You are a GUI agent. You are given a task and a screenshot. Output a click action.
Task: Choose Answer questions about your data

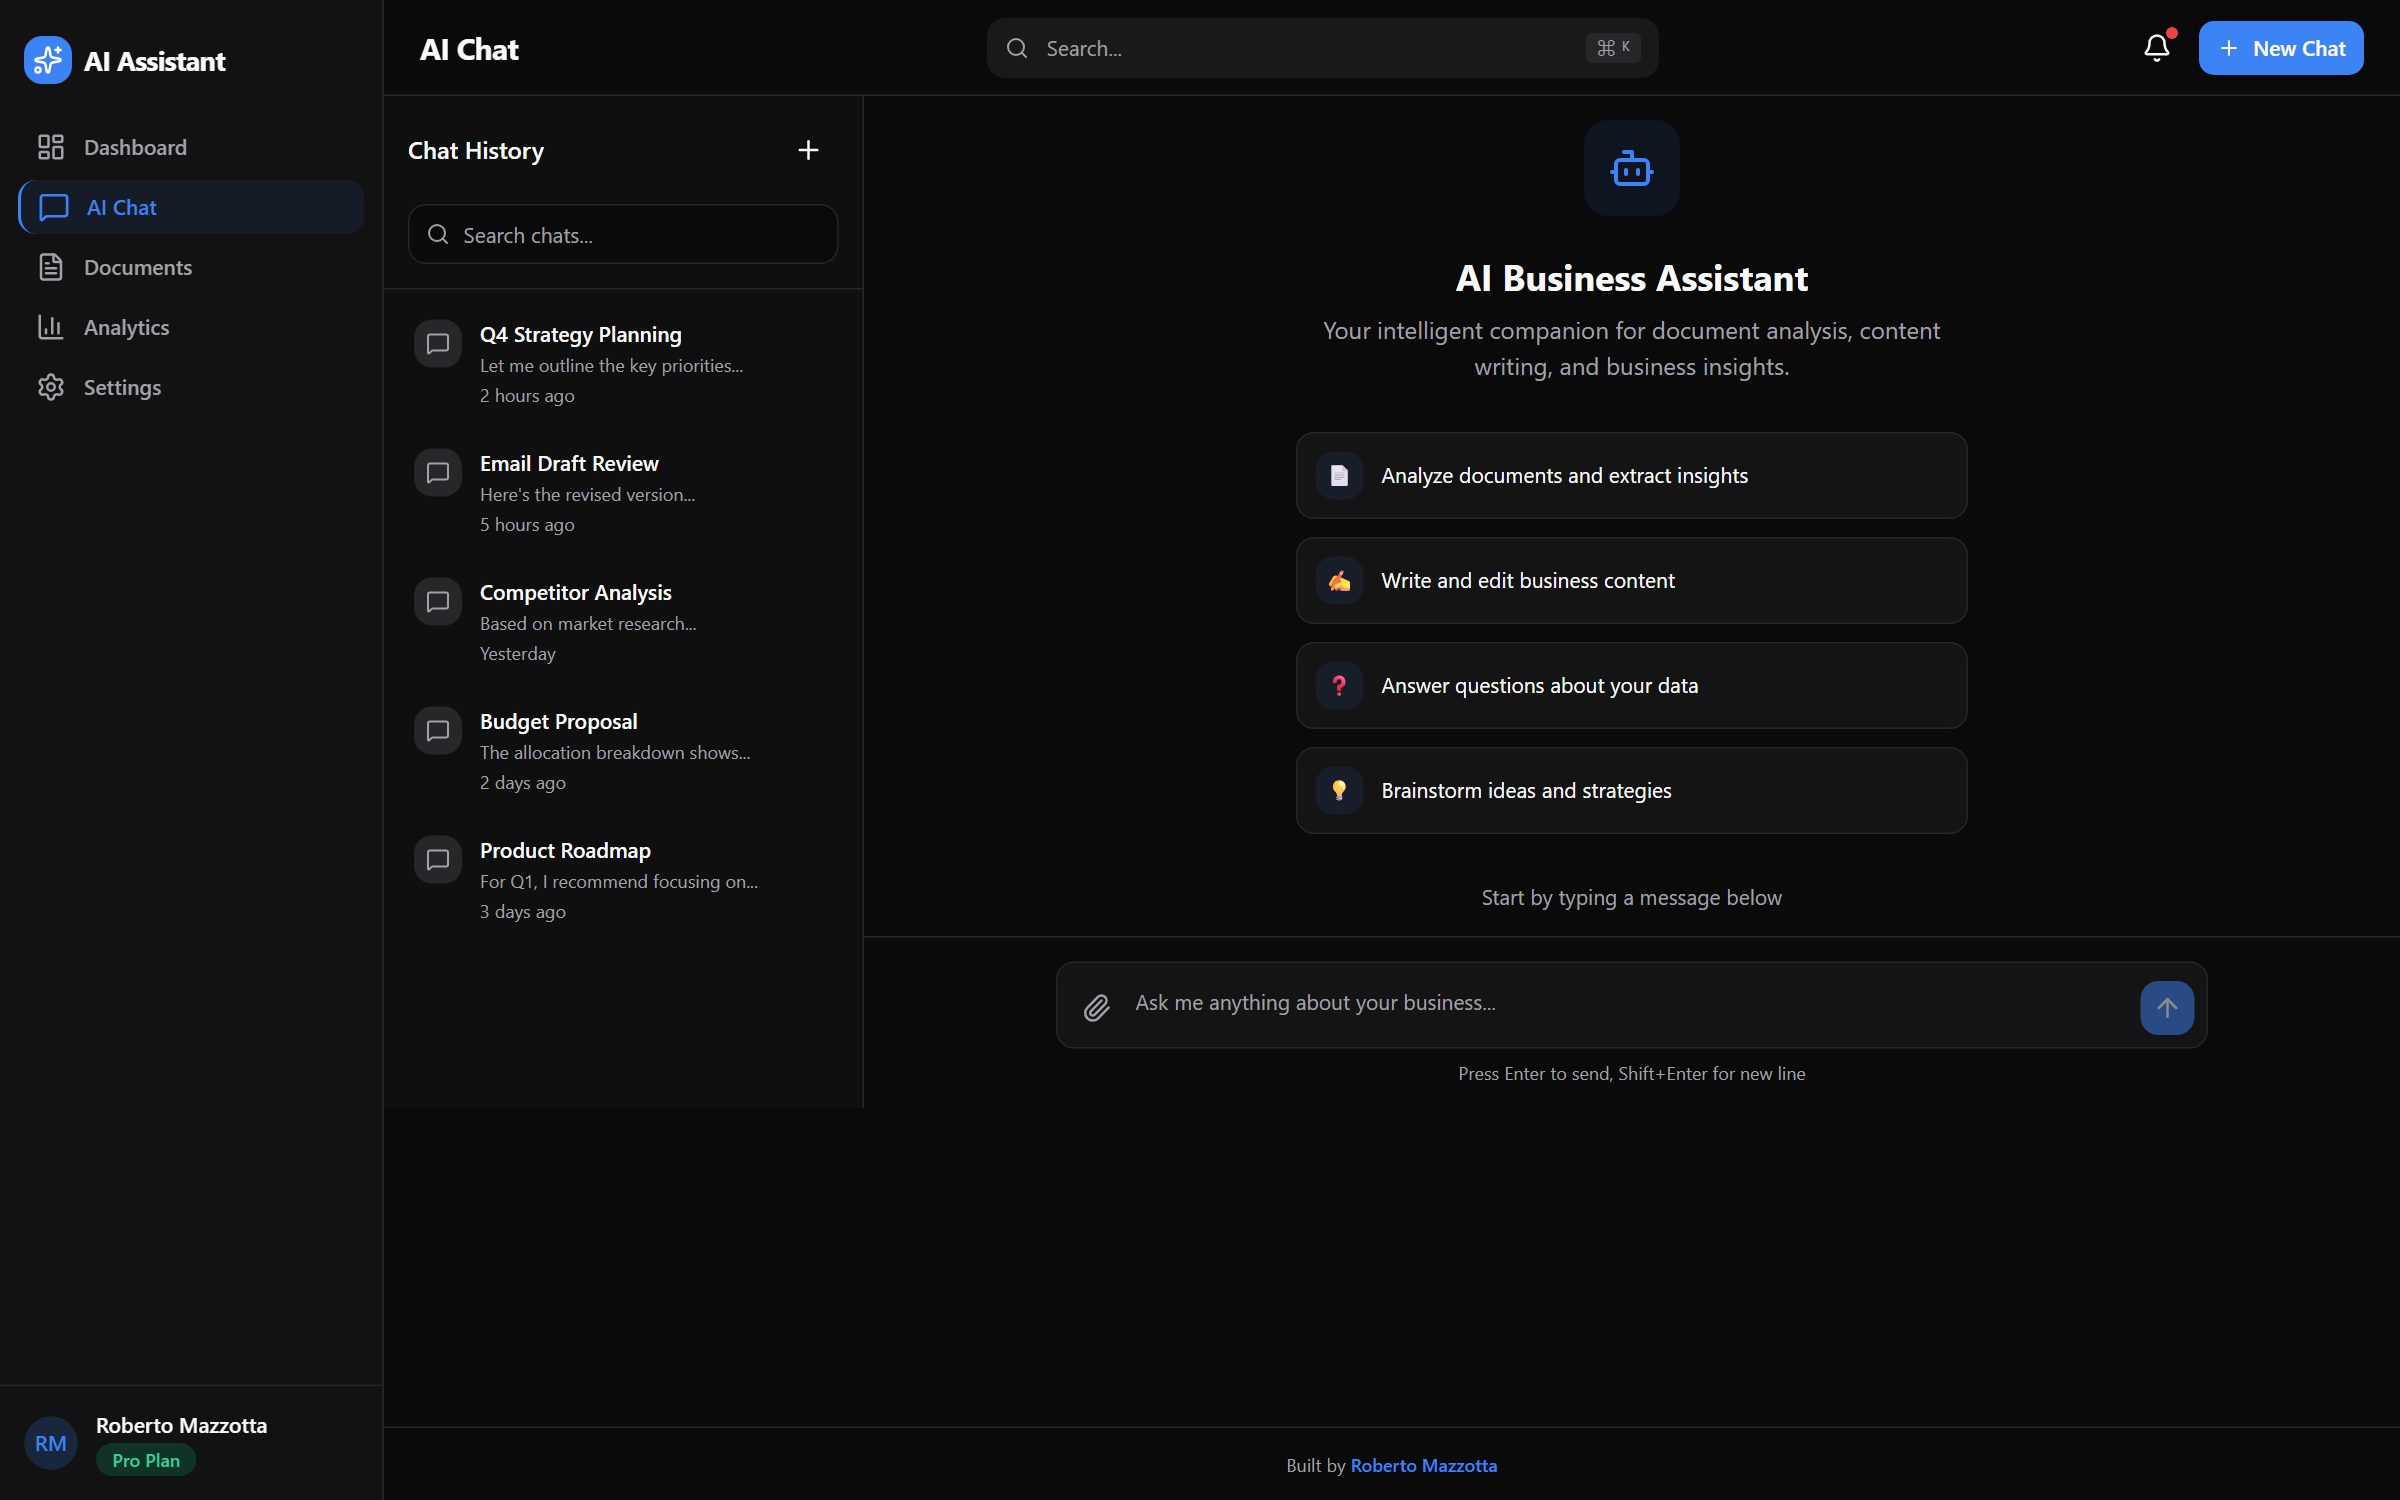click(1631, 686)
